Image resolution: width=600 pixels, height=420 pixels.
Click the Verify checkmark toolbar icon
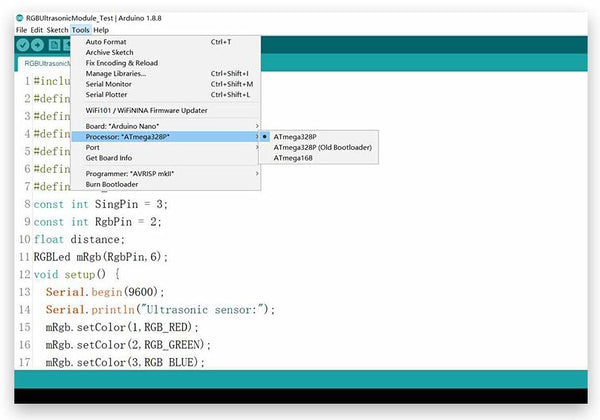pos(22,45)
